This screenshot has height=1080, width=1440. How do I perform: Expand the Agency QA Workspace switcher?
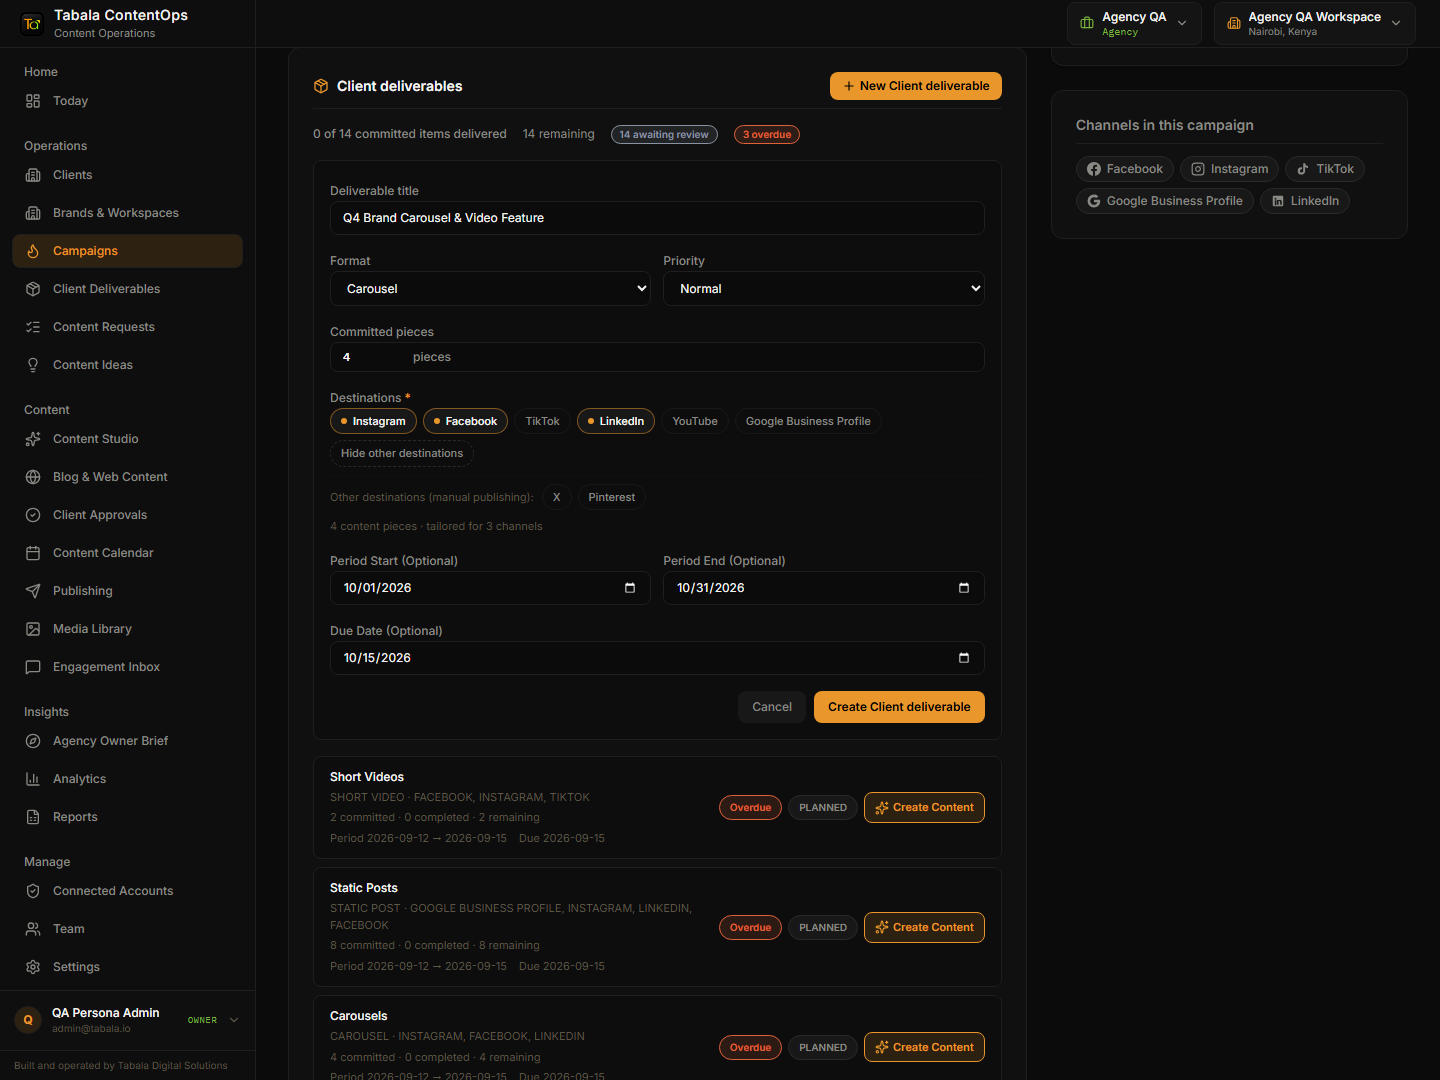click(x=1314, y=23)
